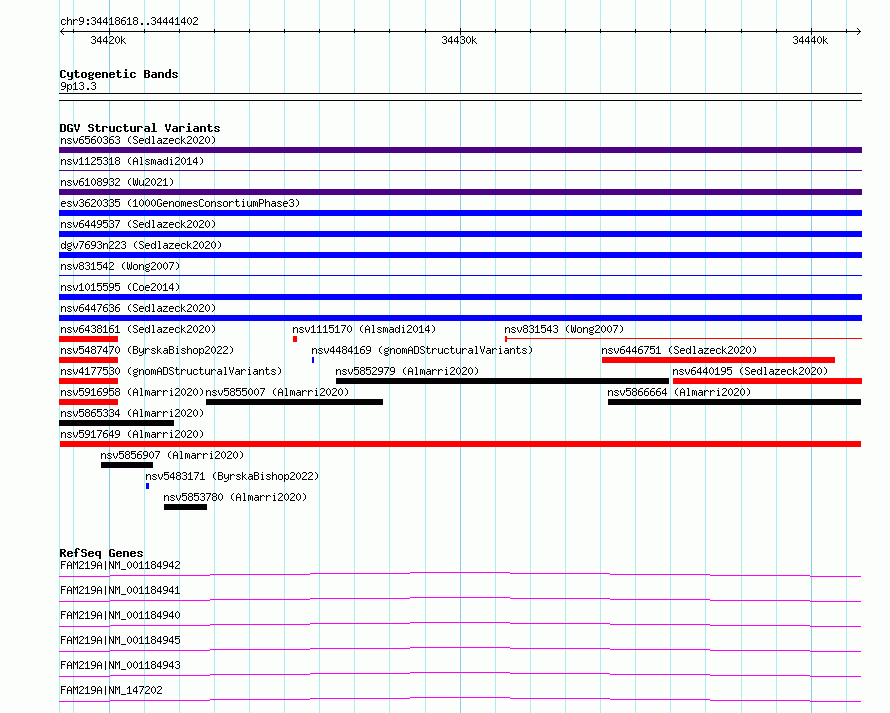This screenshot has height=713, width=890.
Task: Click the 34430k ruler tick label
Action: coord(459,40)
